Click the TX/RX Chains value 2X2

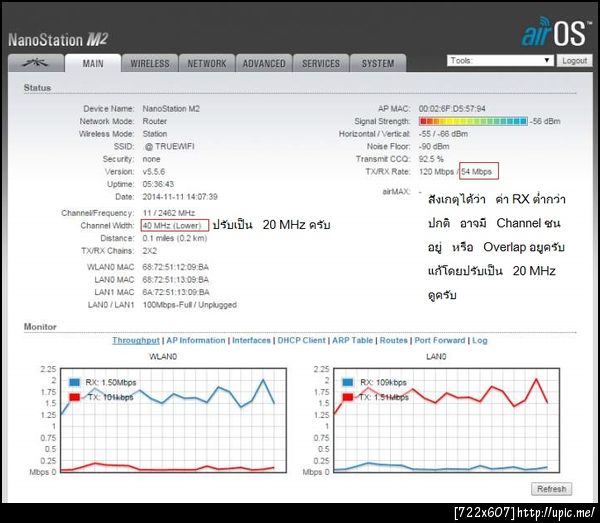150,251
